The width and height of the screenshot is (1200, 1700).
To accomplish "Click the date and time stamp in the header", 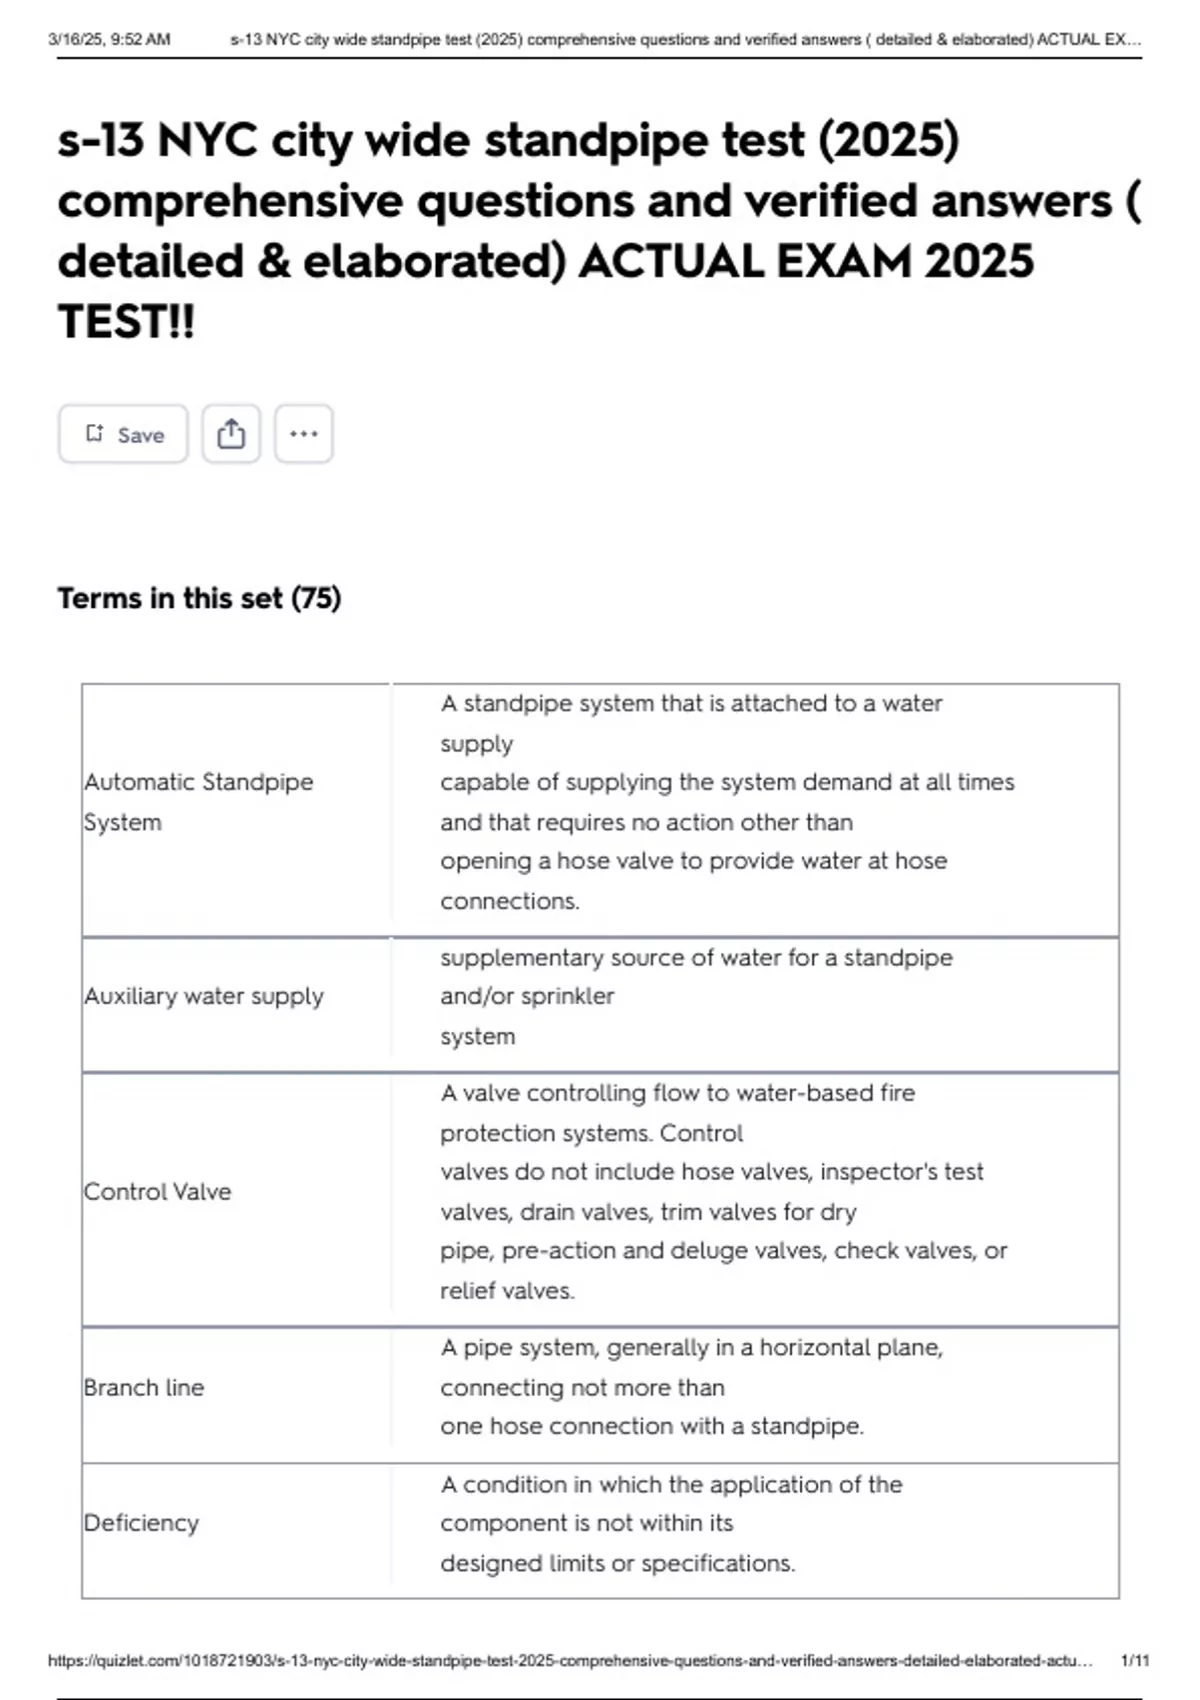I will [109, 40].
